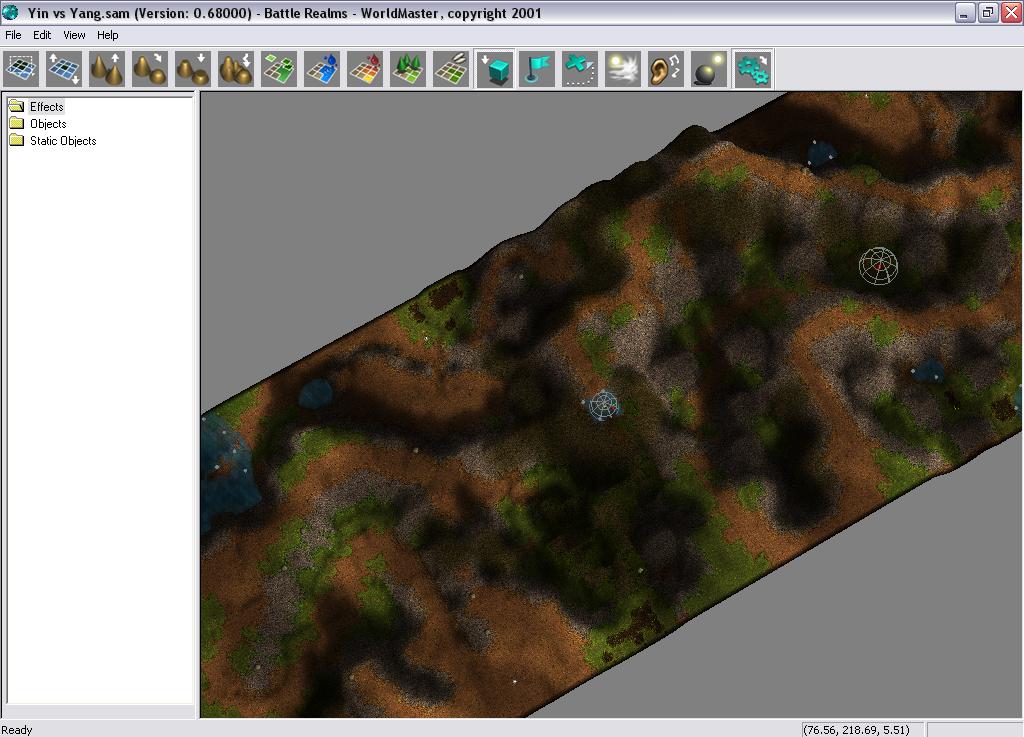Screen dimensions: 1024x737
Task: Select the glowing wind effect tool
Action: pyautogui.click(x=623, y=69)
